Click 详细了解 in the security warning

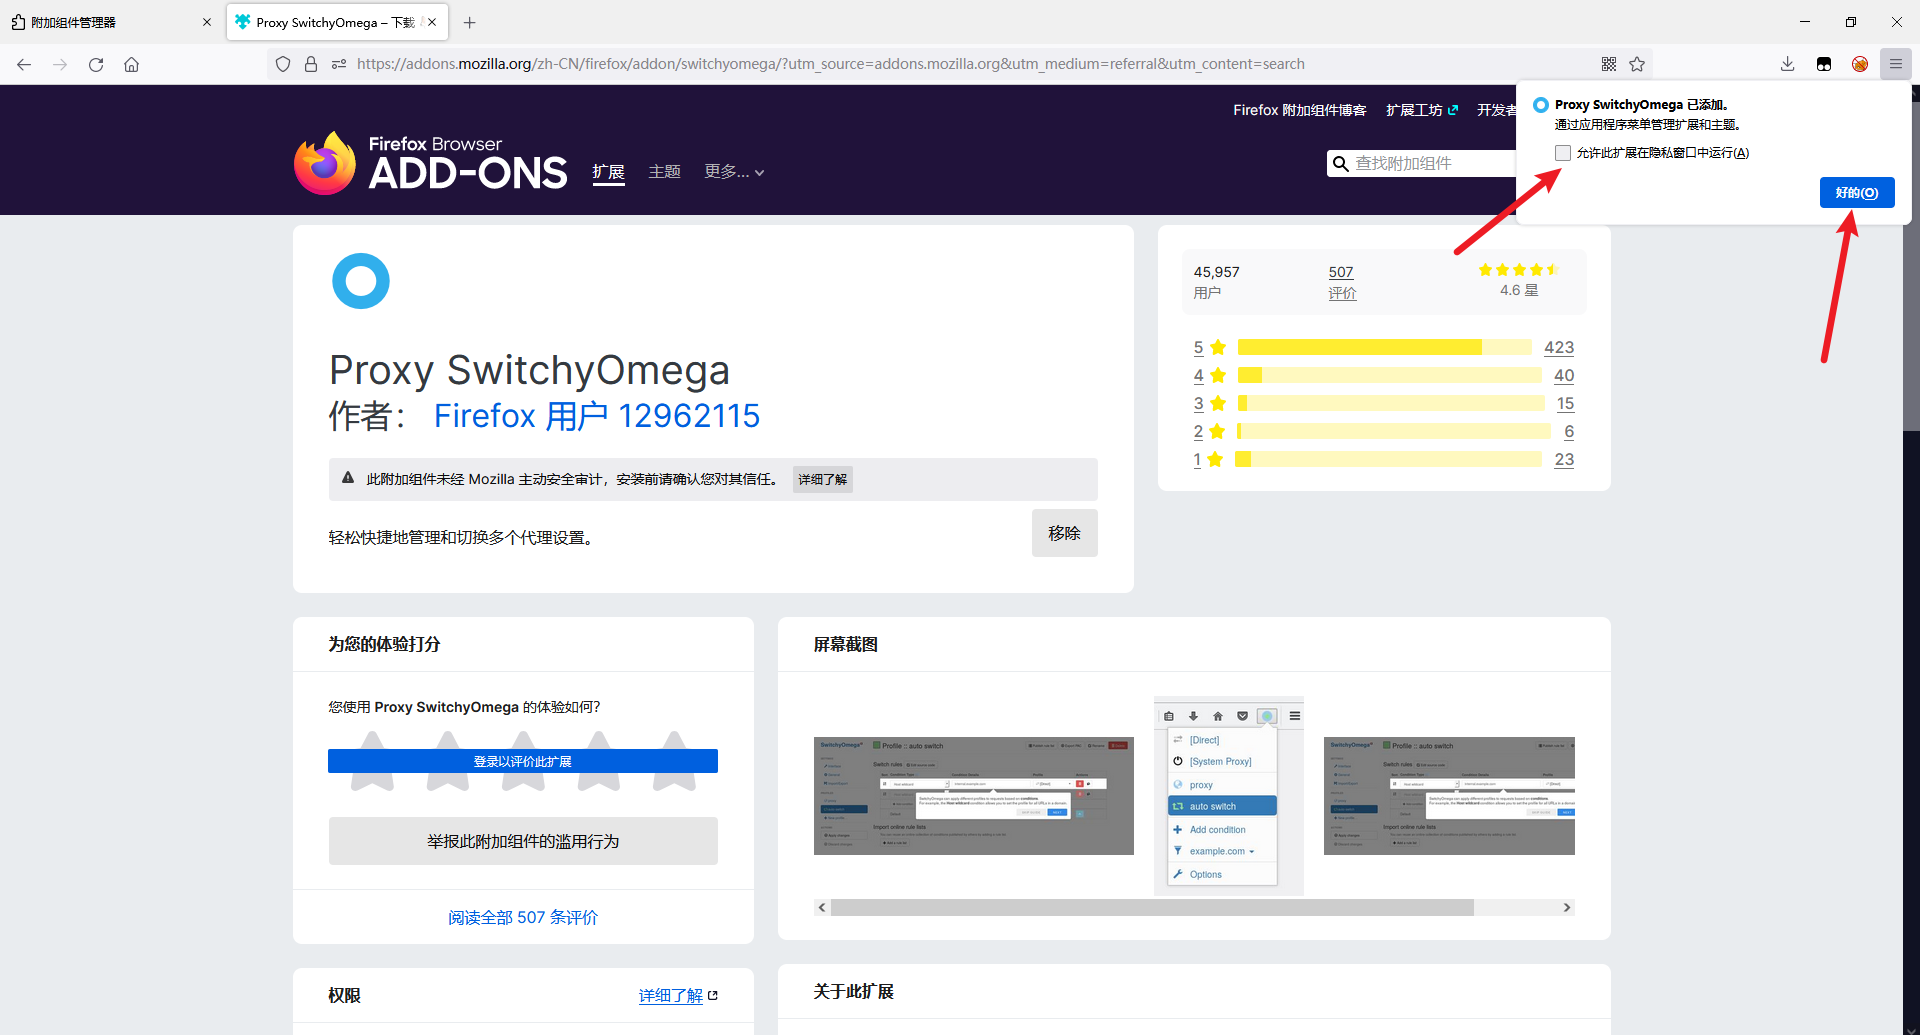coord(823,480)
